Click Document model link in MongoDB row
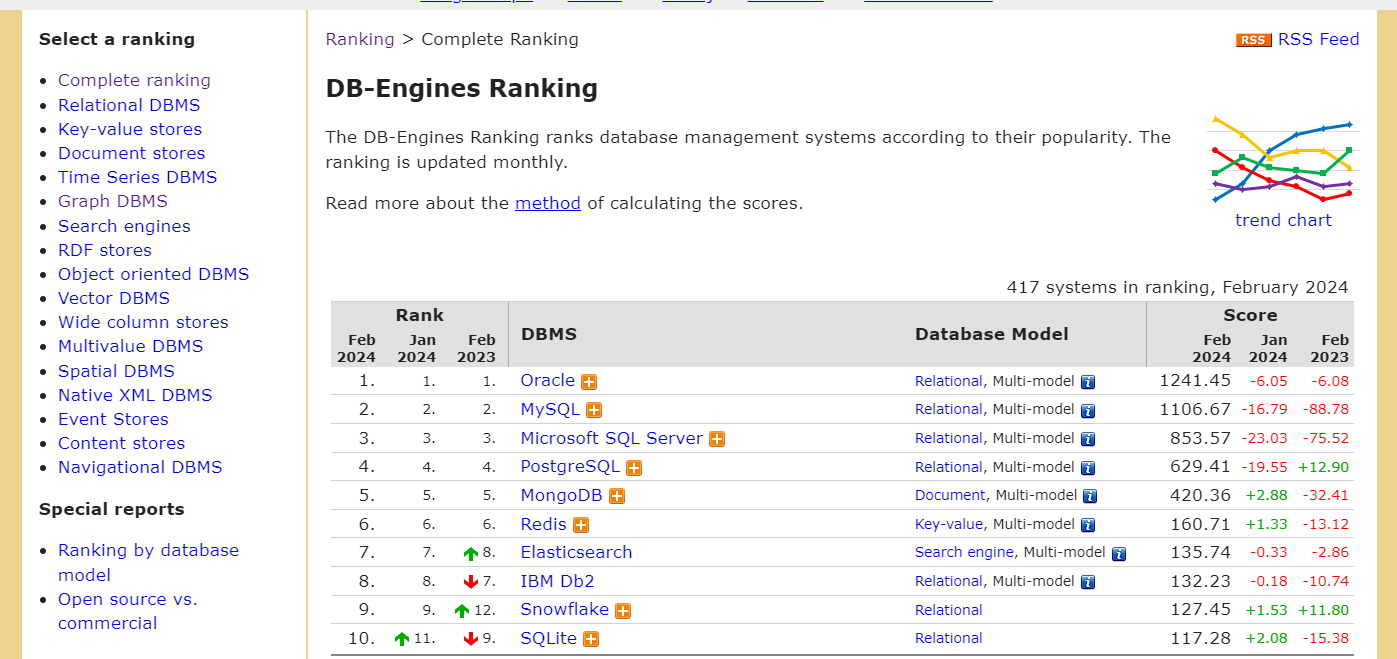1397x659 pixels. coord(950,495)
